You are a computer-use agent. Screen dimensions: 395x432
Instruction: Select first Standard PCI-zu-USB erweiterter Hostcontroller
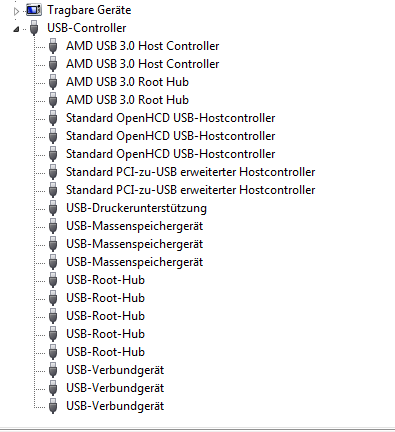point(190,172)
